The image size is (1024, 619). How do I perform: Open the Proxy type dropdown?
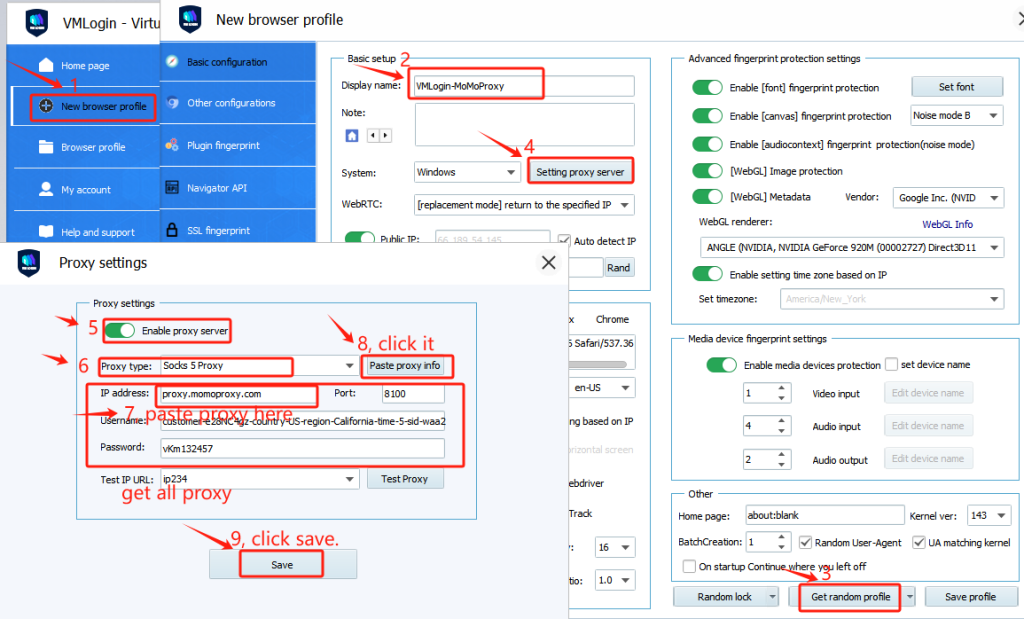pos(349,366)
